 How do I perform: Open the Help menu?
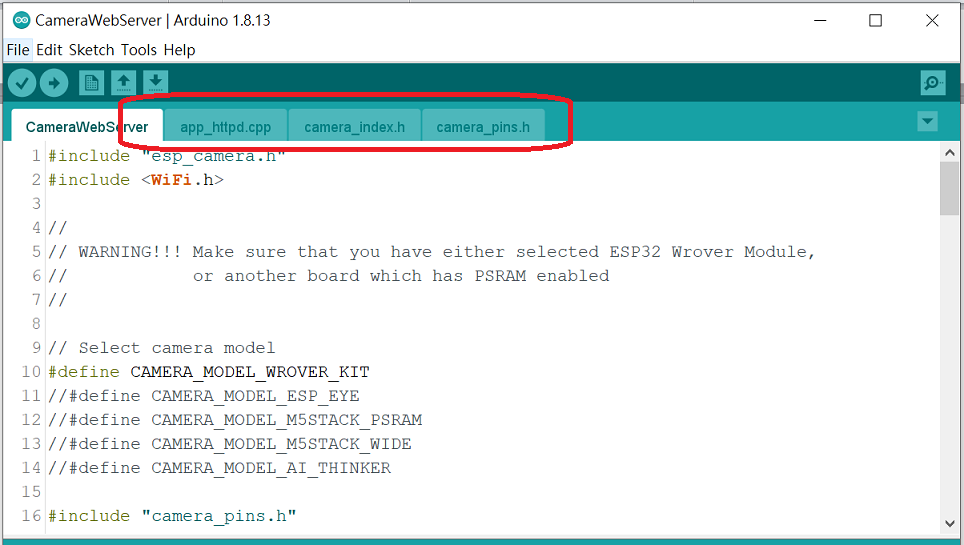point(180,50)
